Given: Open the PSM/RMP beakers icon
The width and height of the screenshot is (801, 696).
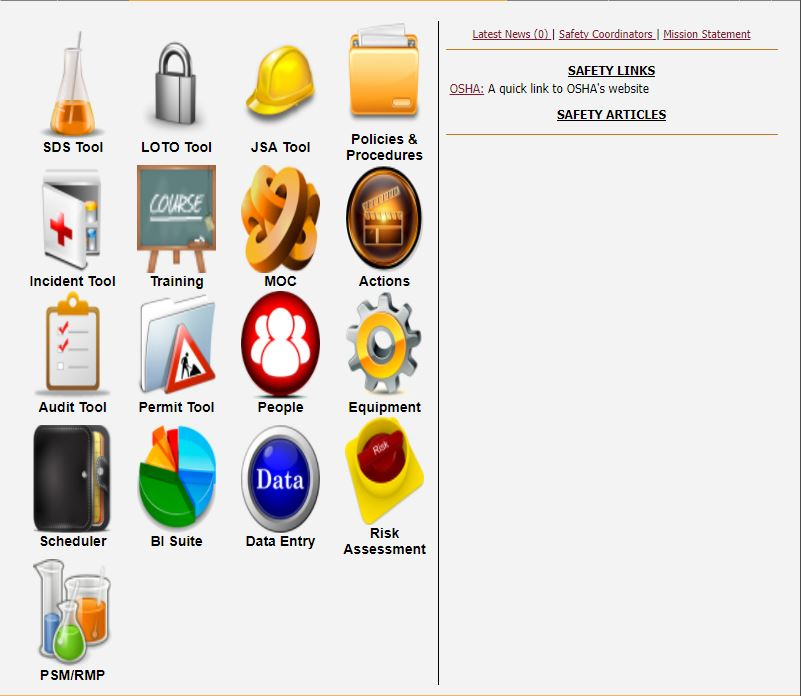Looking at the screenshot, I should 72,611.
